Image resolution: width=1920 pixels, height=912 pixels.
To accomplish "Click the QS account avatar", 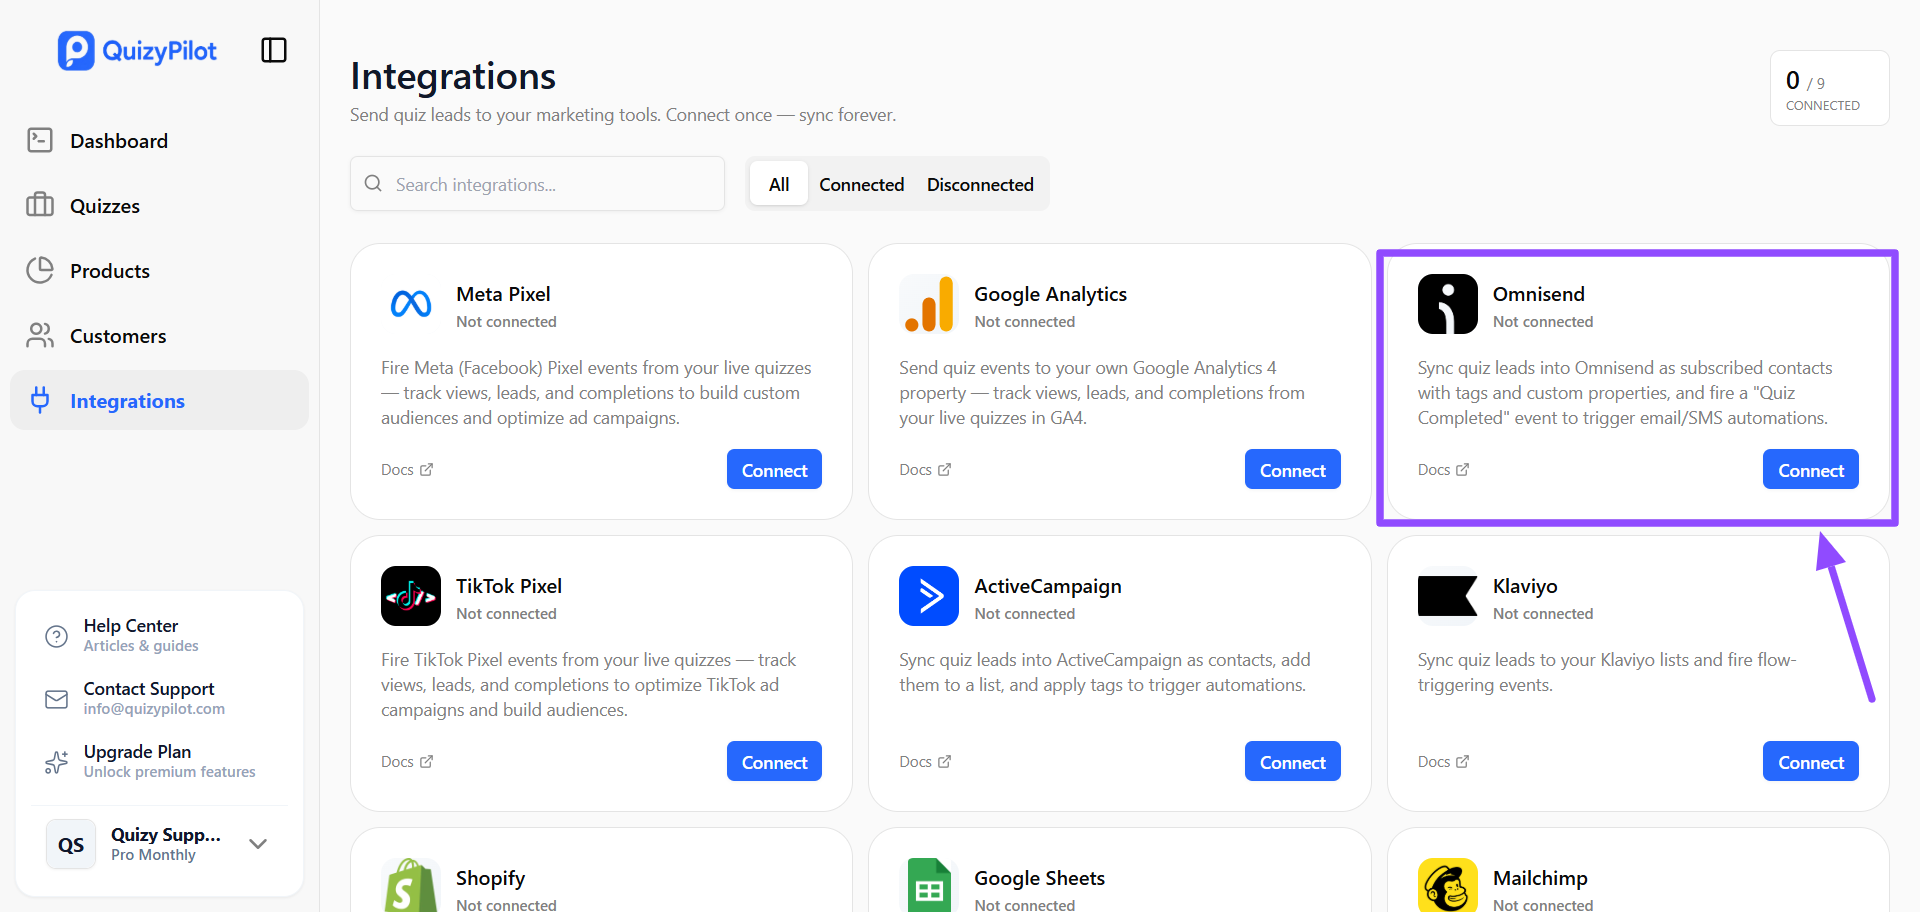I will pos(71,844).
